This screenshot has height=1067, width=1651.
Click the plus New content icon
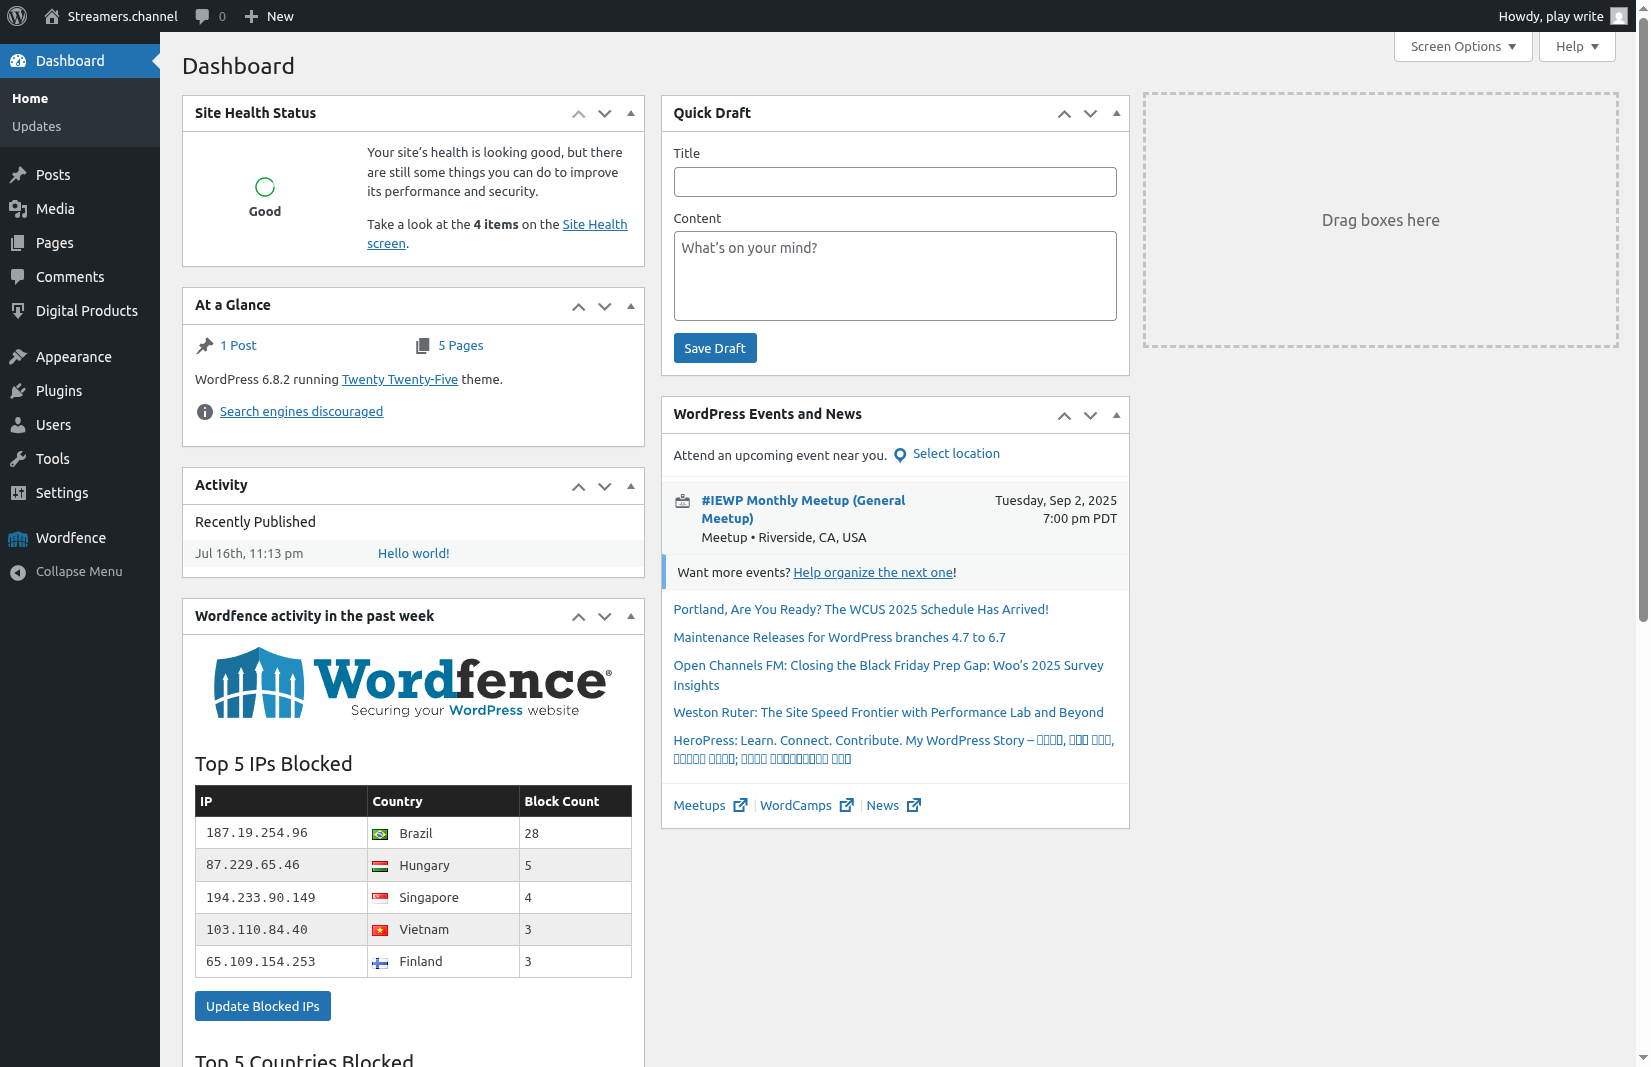pos(252,16)
